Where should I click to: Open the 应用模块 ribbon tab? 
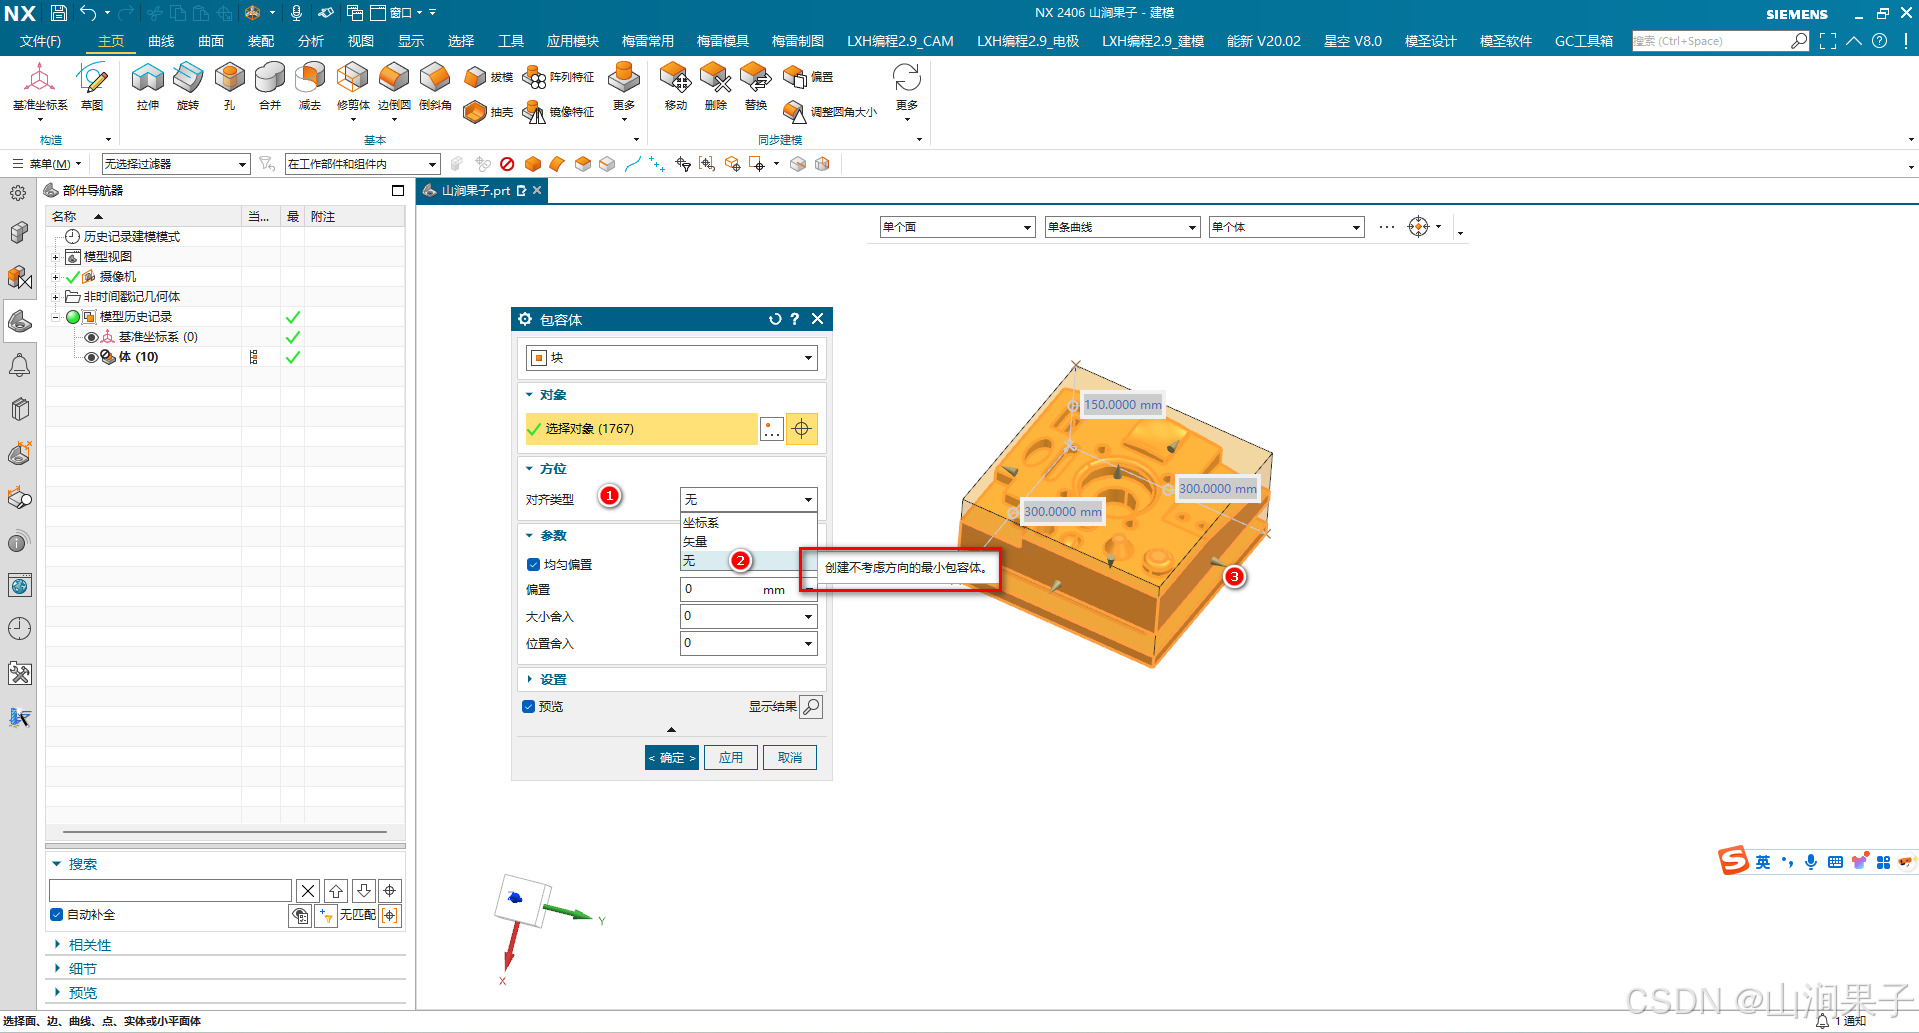573,41
